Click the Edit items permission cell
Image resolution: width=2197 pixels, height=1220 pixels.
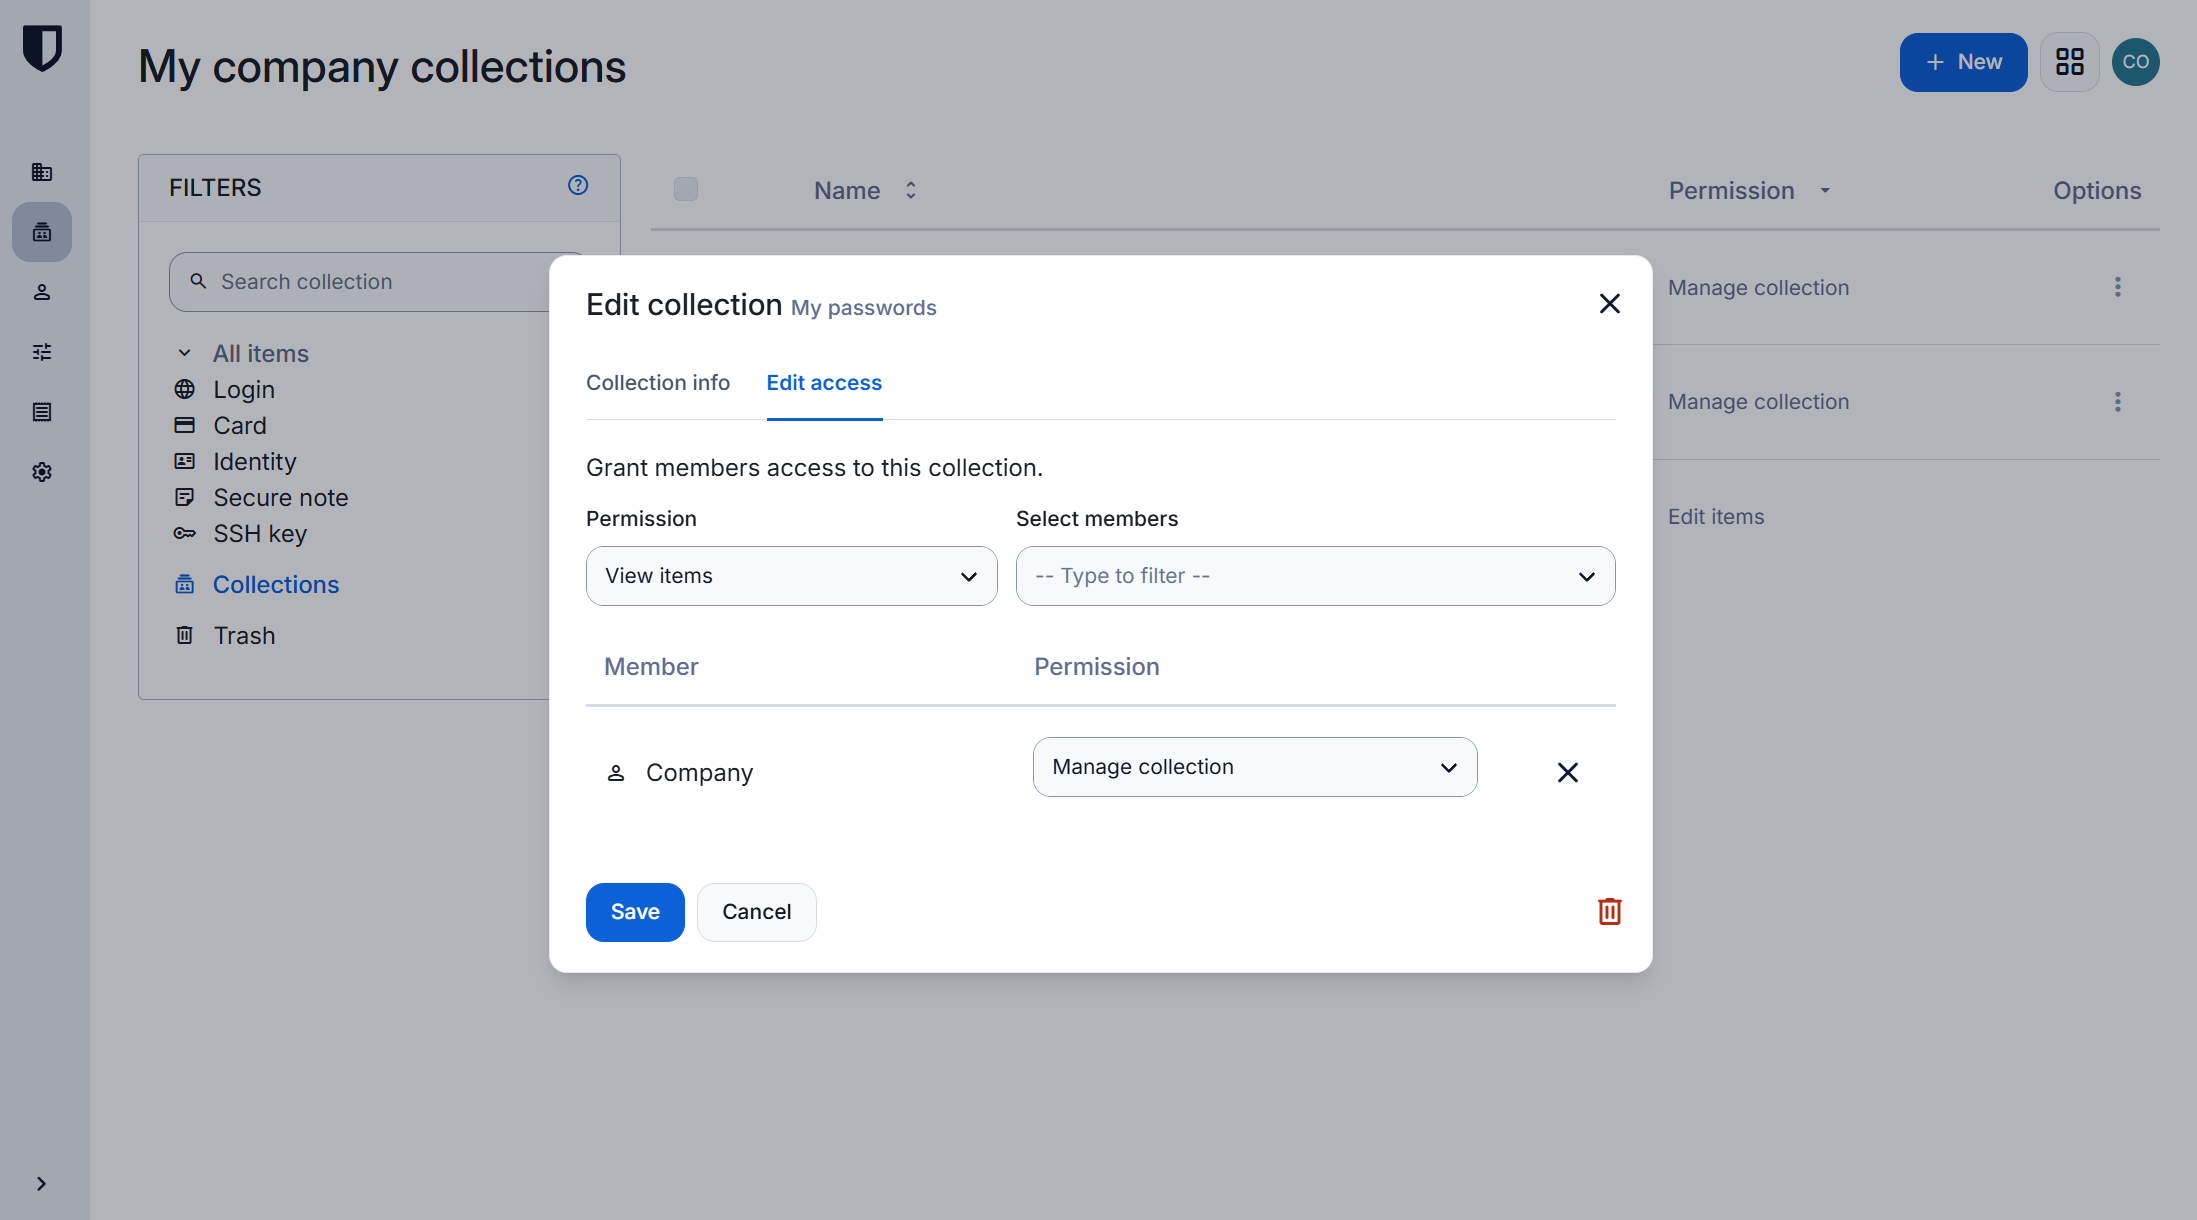click(x=1716, y=517)
